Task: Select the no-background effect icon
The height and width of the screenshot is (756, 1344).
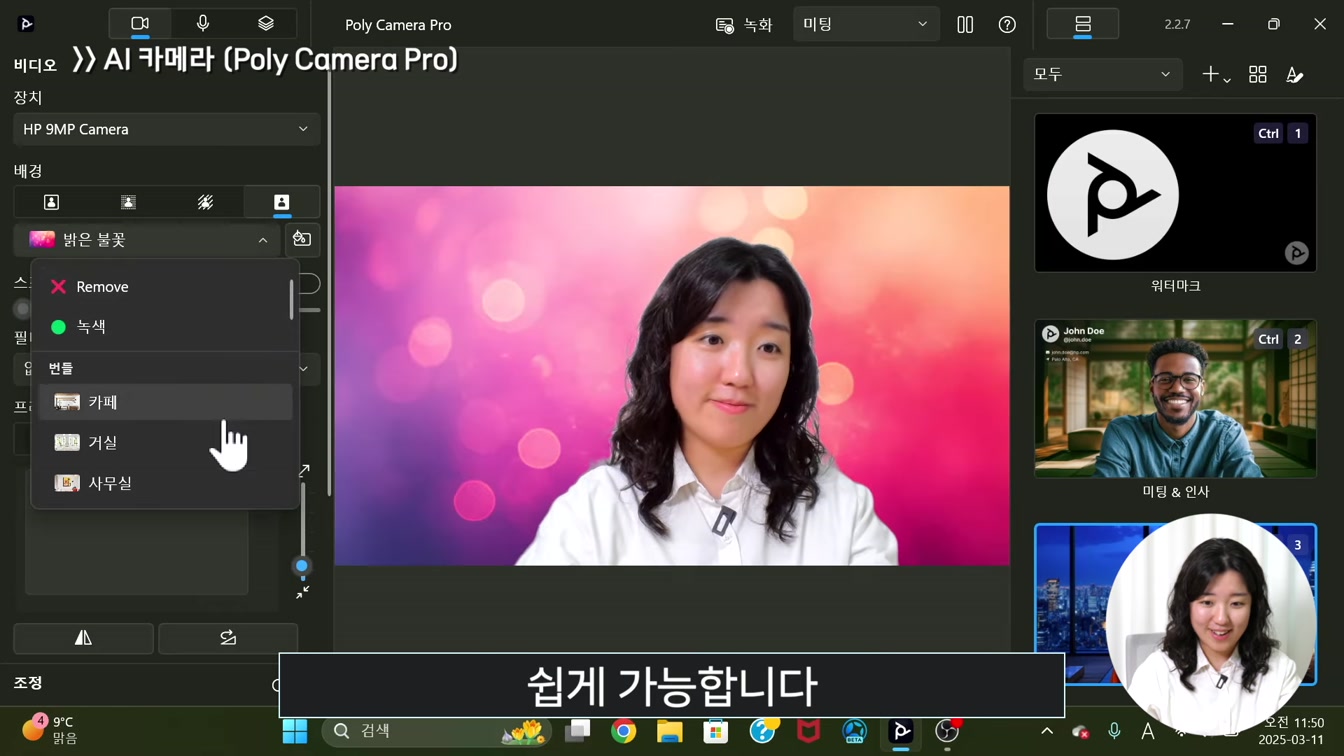Action: coord(52,202)
